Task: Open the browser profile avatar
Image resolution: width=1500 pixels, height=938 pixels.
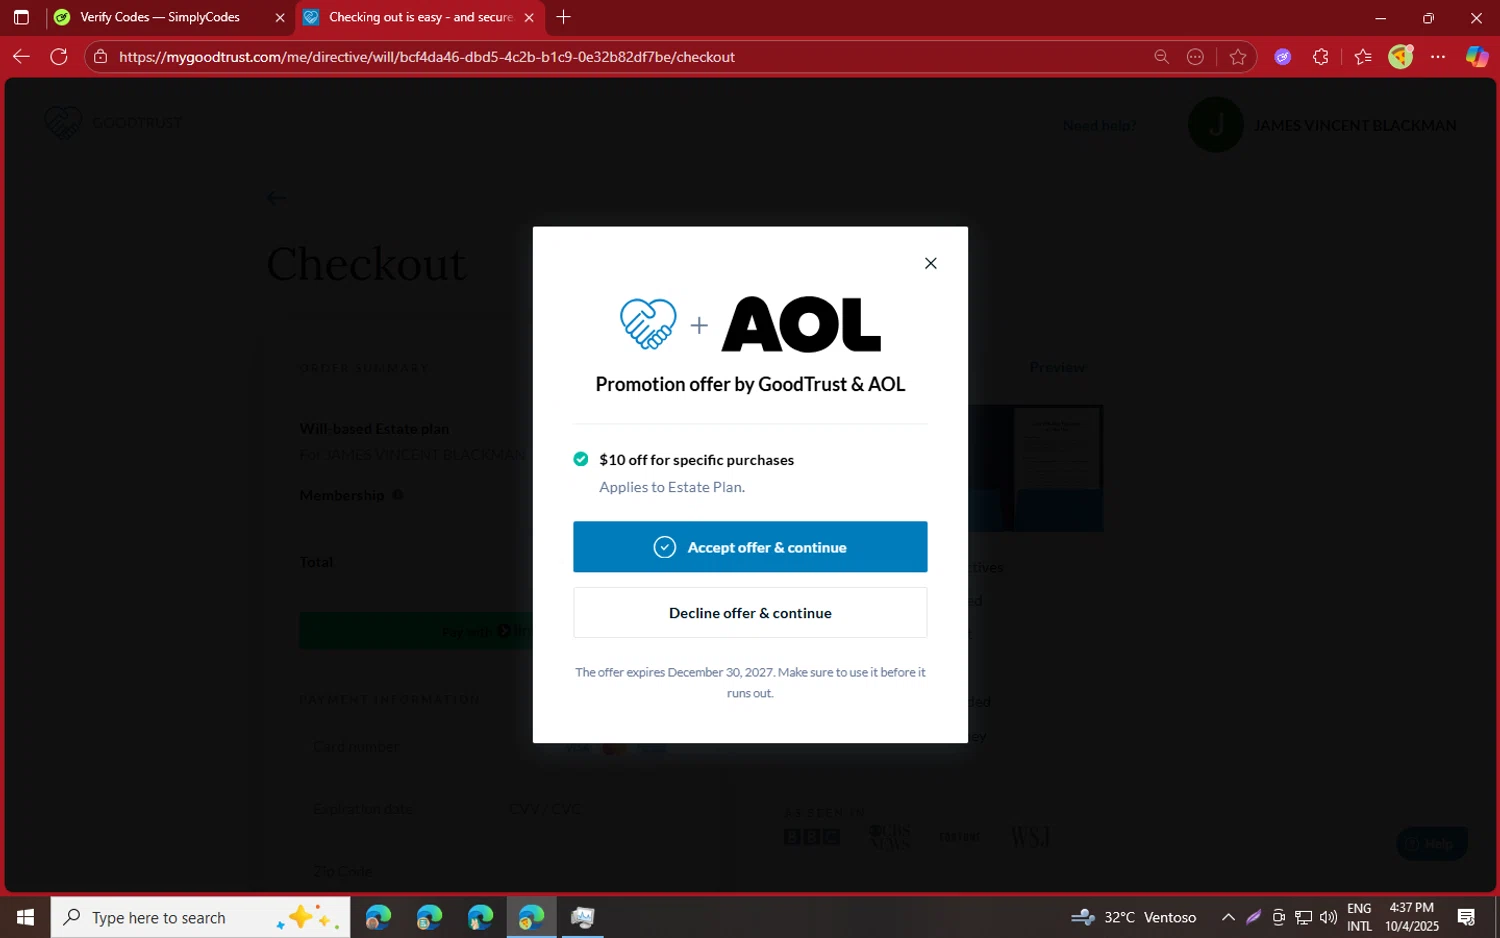Action: pos(1401,57)
